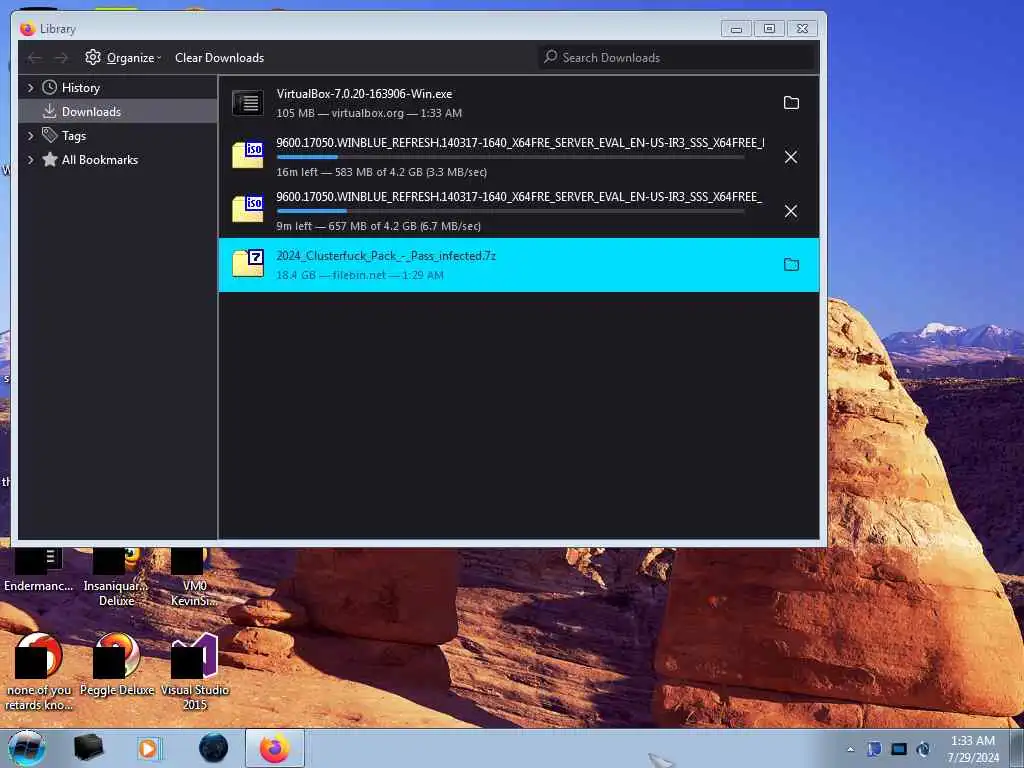Screen dimensions: 1024x768
Task: Select History in the sidebar
Action: 80,88
